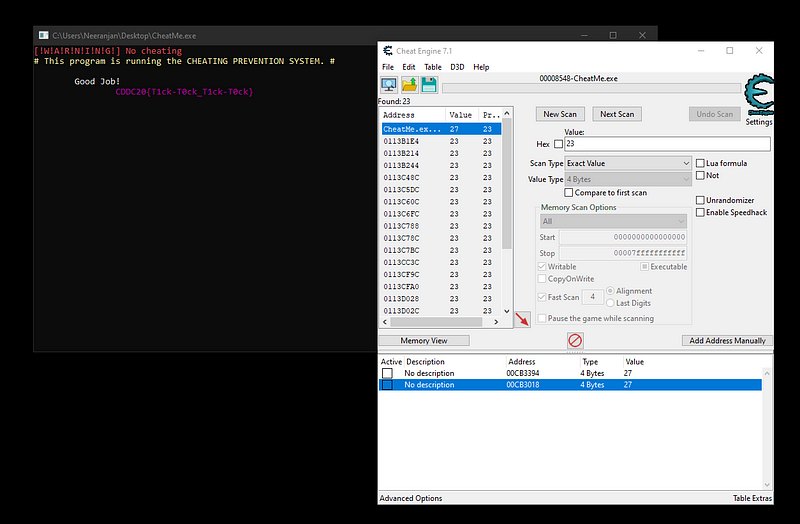Toggle the Executable checkbox

tap(644, 266)
